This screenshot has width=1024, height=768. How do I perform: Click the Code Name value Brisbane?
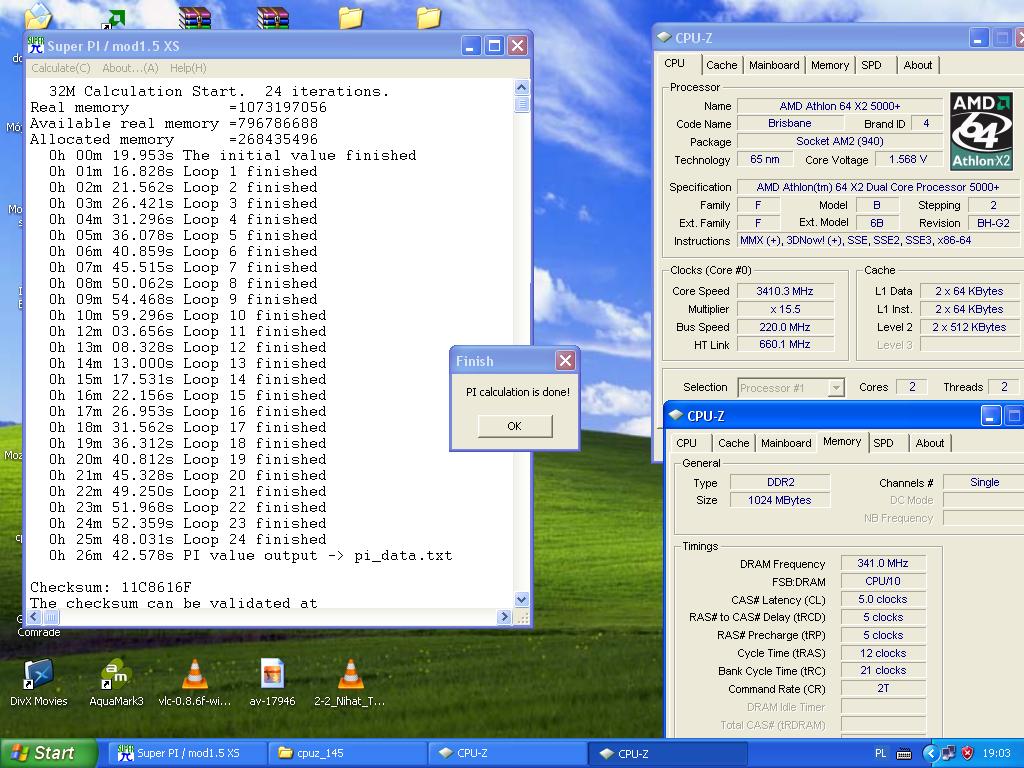click(x=790, y=123)
